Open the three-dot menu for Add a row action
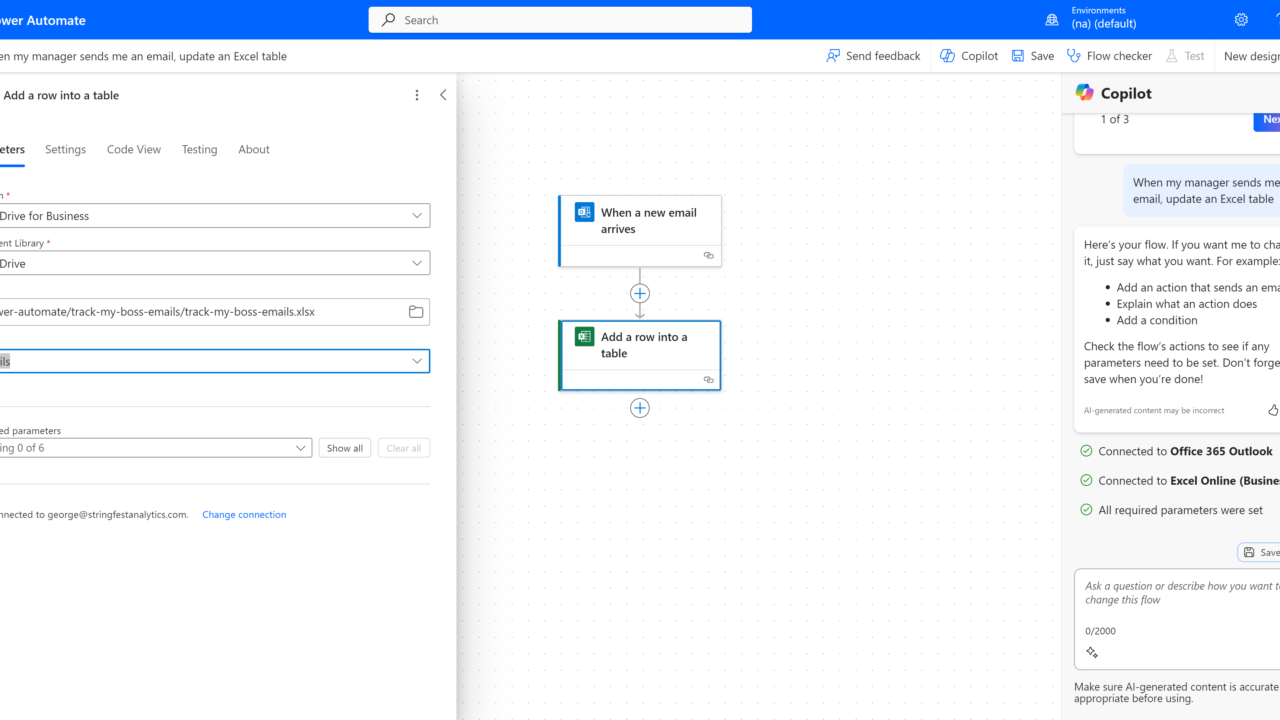Image resolution: width=1280 pixels, height=720 pixels. [417, 95]
